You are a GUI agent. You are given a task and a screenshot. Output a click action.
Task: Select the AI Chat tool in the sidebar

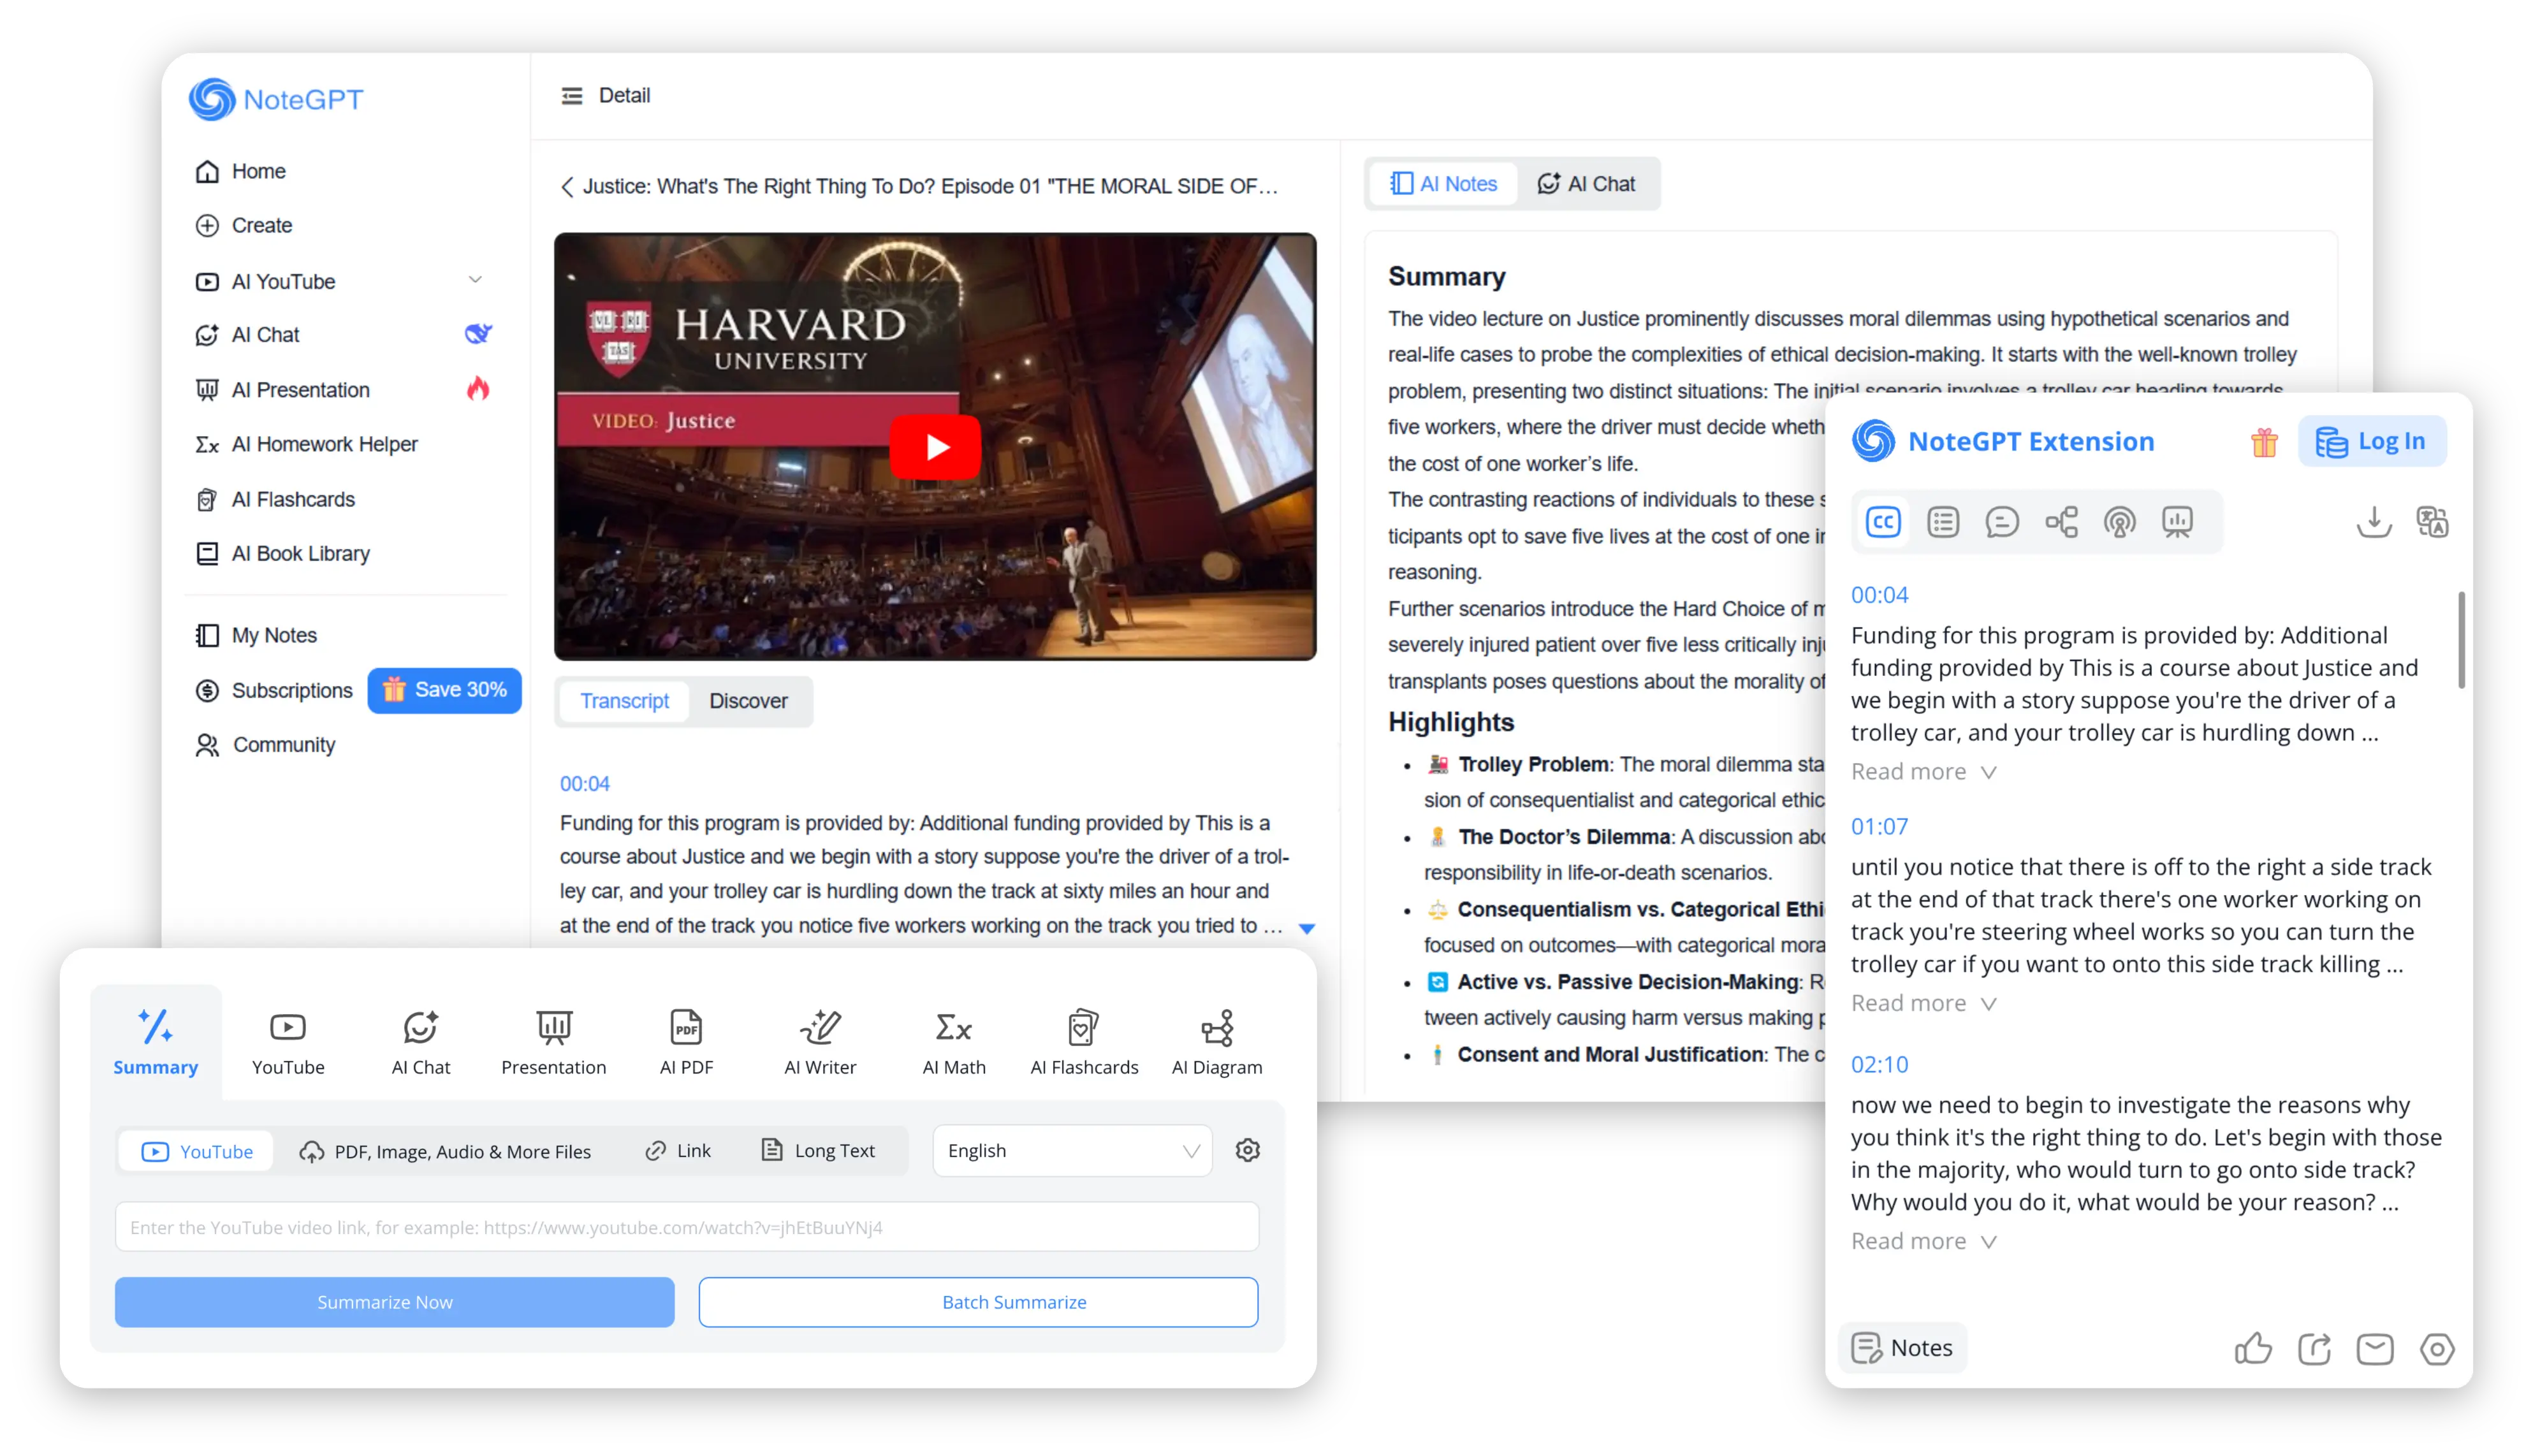265,334
